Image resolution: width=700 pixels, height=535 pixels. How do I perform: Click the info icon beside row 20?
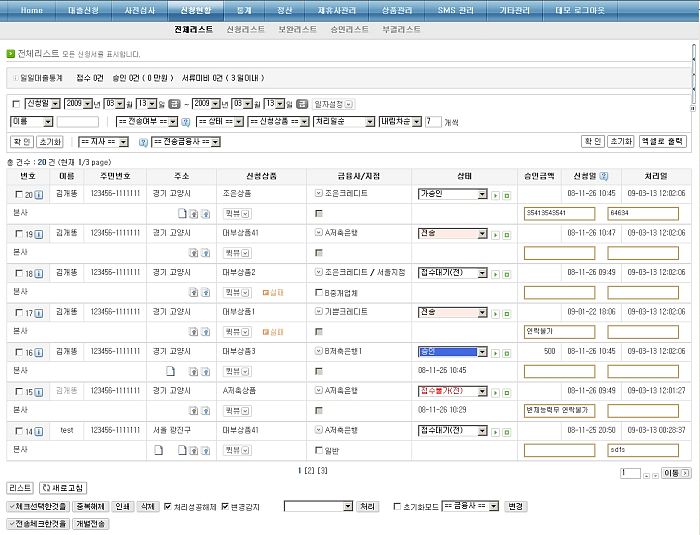coord(39,195)
